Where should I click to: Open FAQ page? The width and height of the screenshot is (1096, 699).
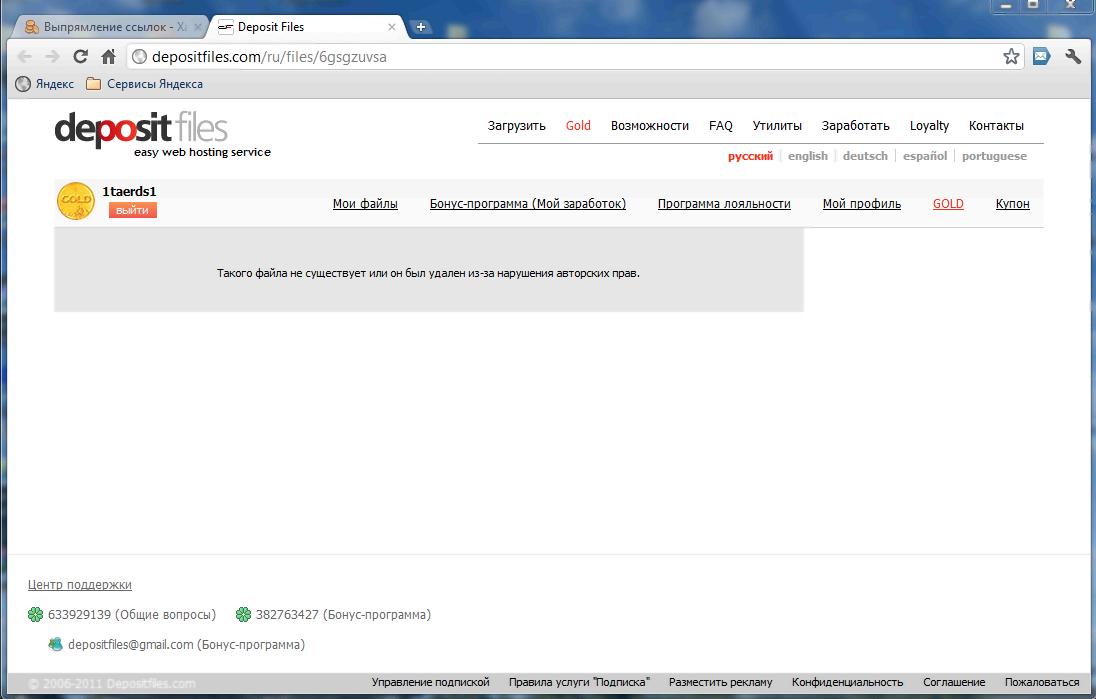coord(721,126)
